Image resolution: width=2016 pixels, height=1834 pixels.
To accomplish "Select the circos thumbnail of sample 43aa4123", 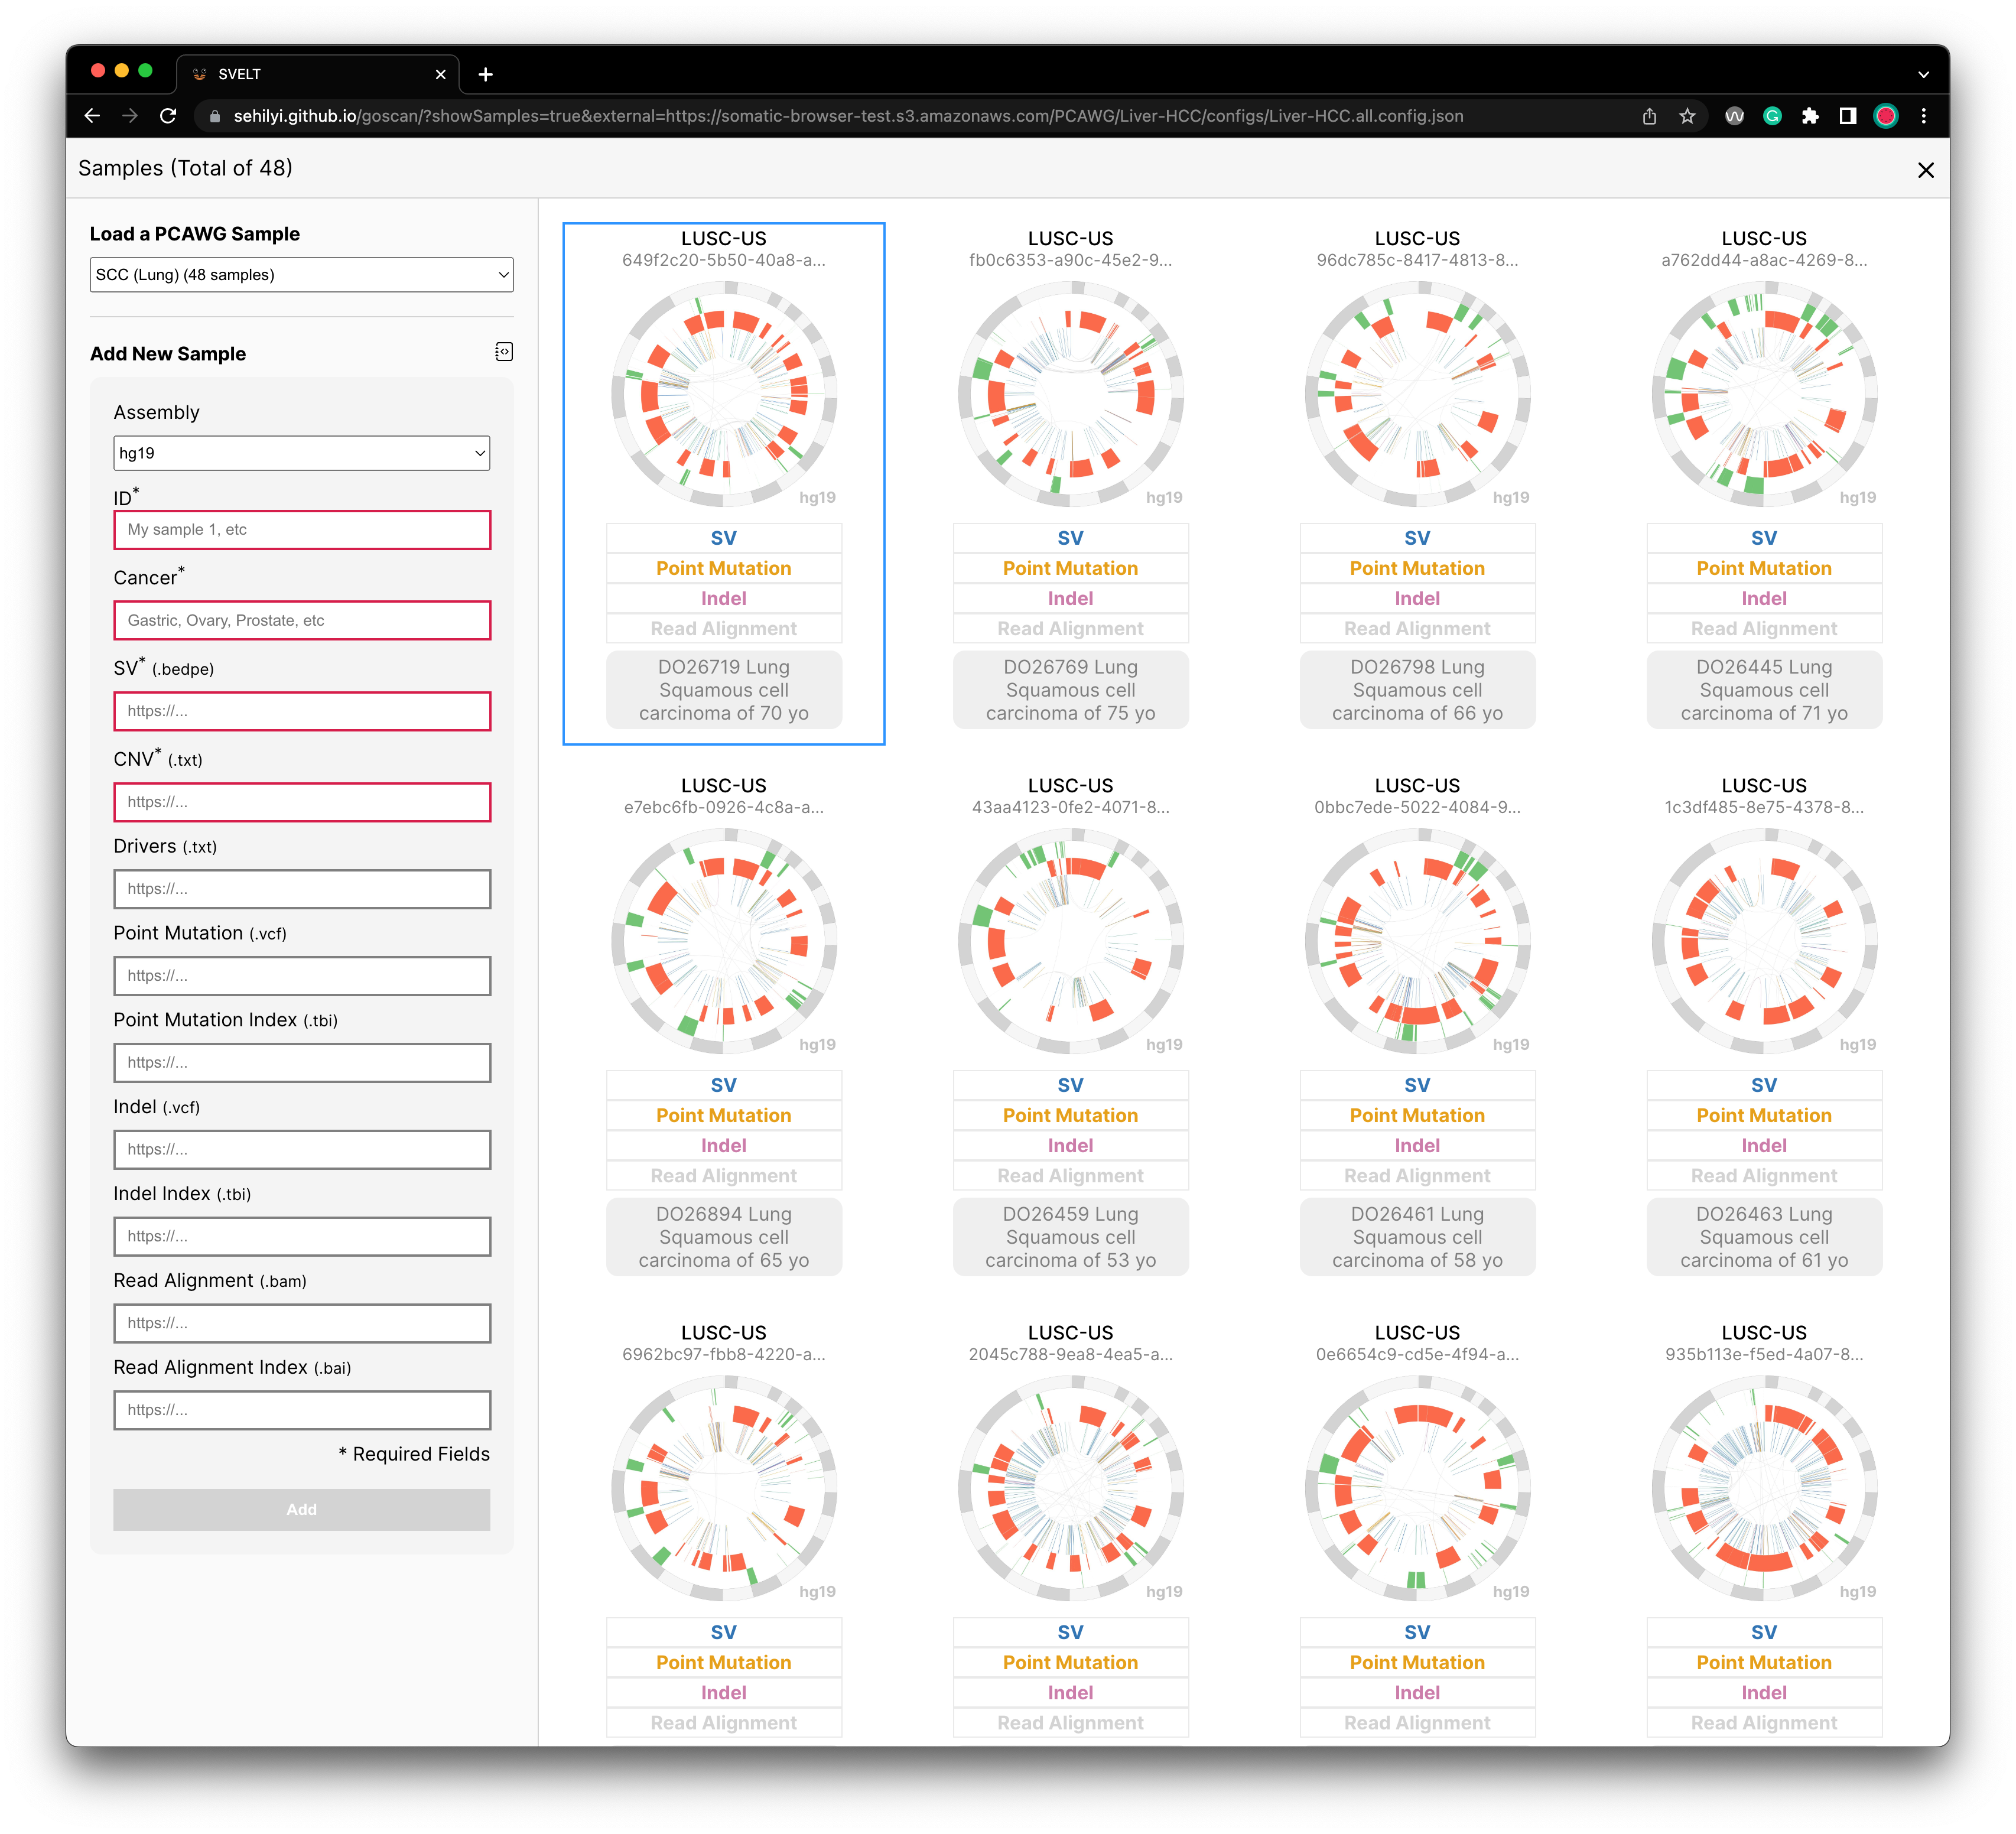I will (1071, 942).
